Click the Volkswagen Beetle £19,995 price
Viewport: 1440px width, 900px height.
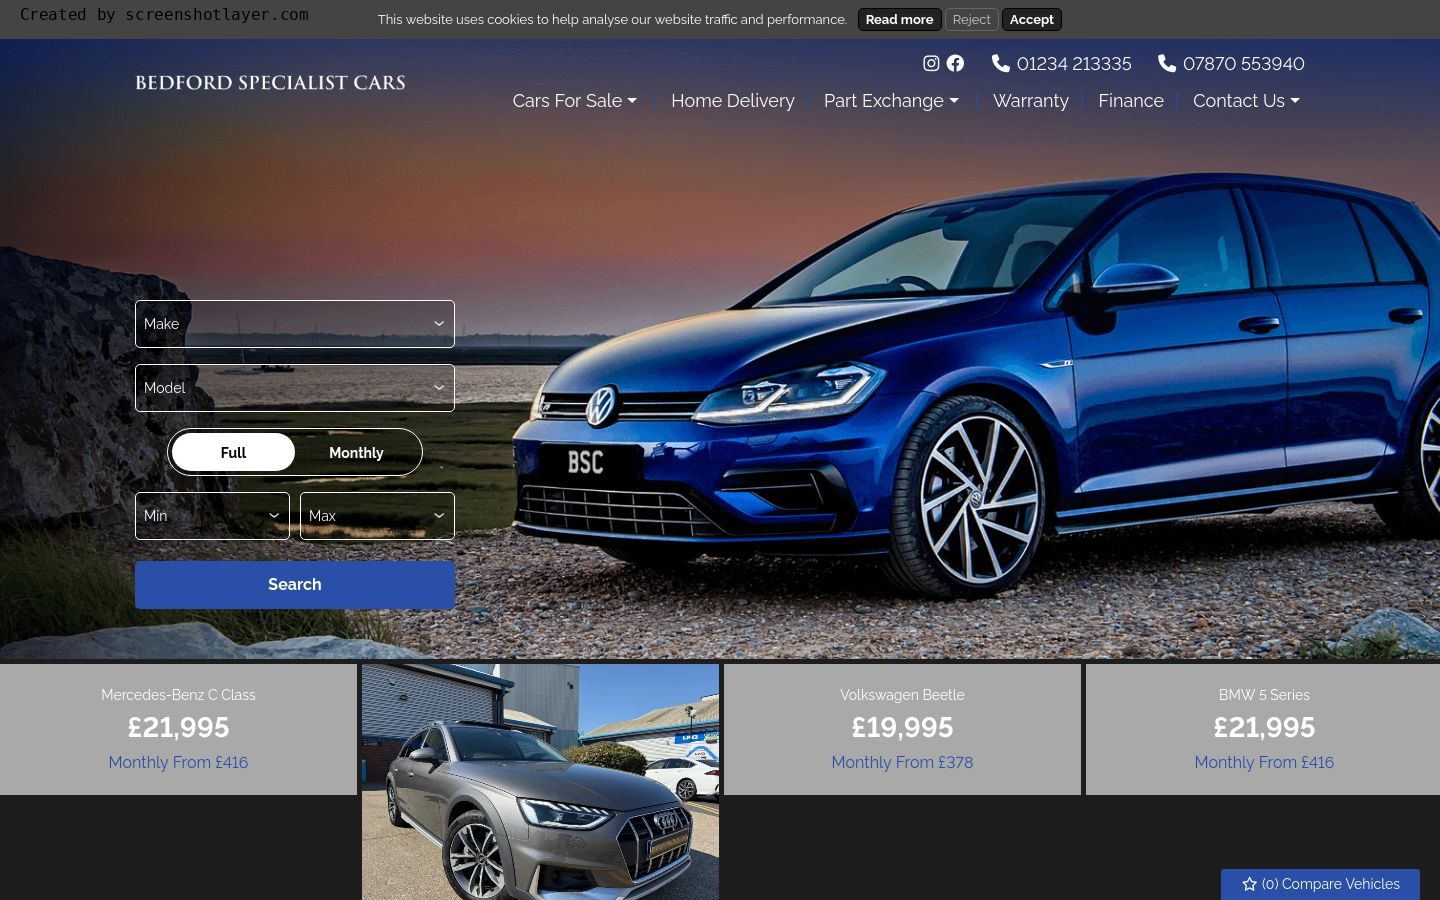click(902, 727)
